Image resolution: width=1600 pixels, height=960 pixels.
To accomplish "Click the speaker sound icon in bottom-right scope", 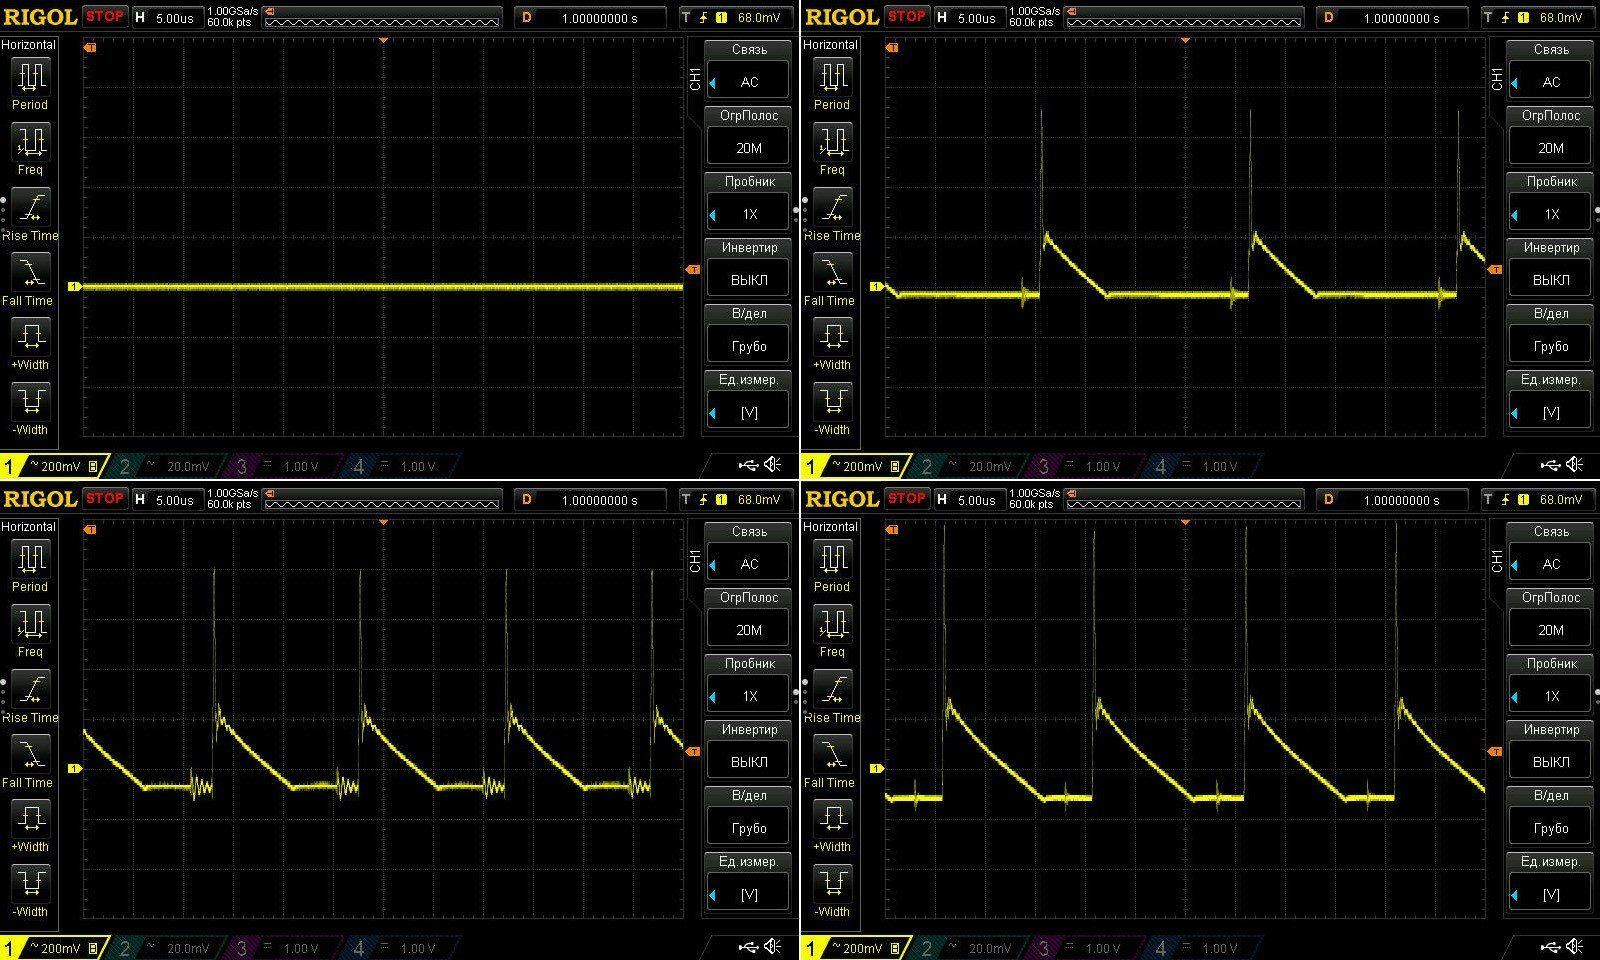I will coord(1575,946).
